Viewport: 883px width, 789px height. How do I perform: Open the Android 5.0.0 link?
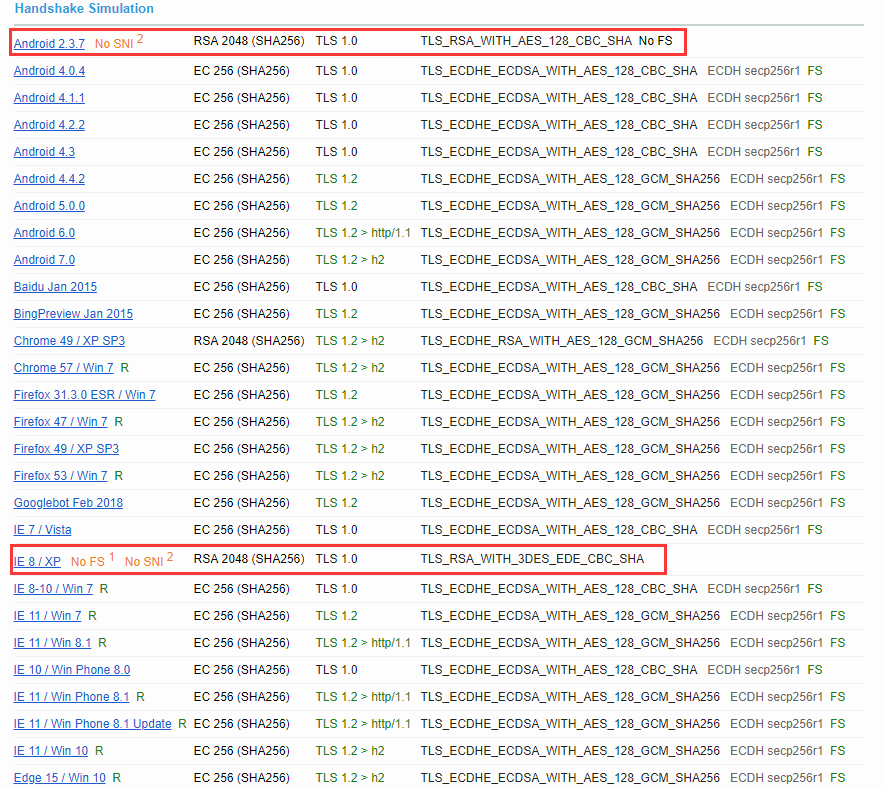coord(50,206)
